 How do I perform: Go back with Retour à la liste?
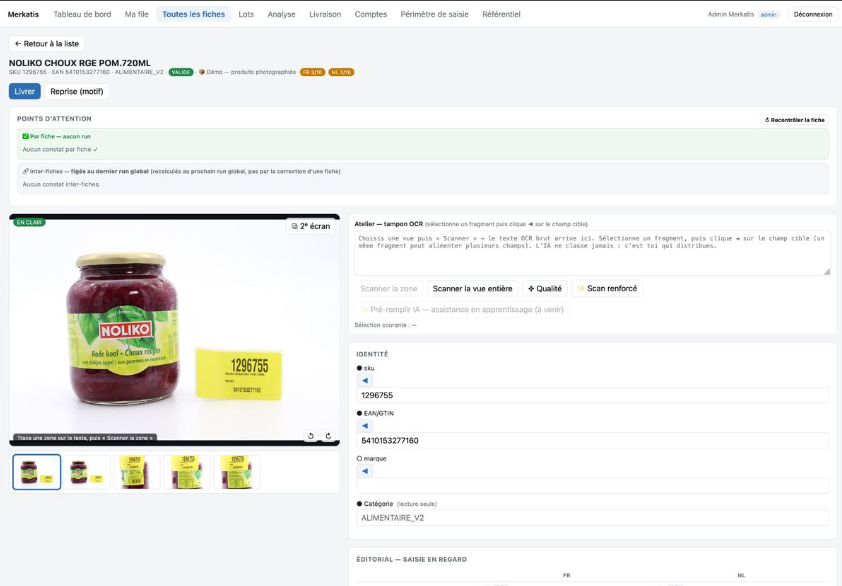[x=47, y=44]
